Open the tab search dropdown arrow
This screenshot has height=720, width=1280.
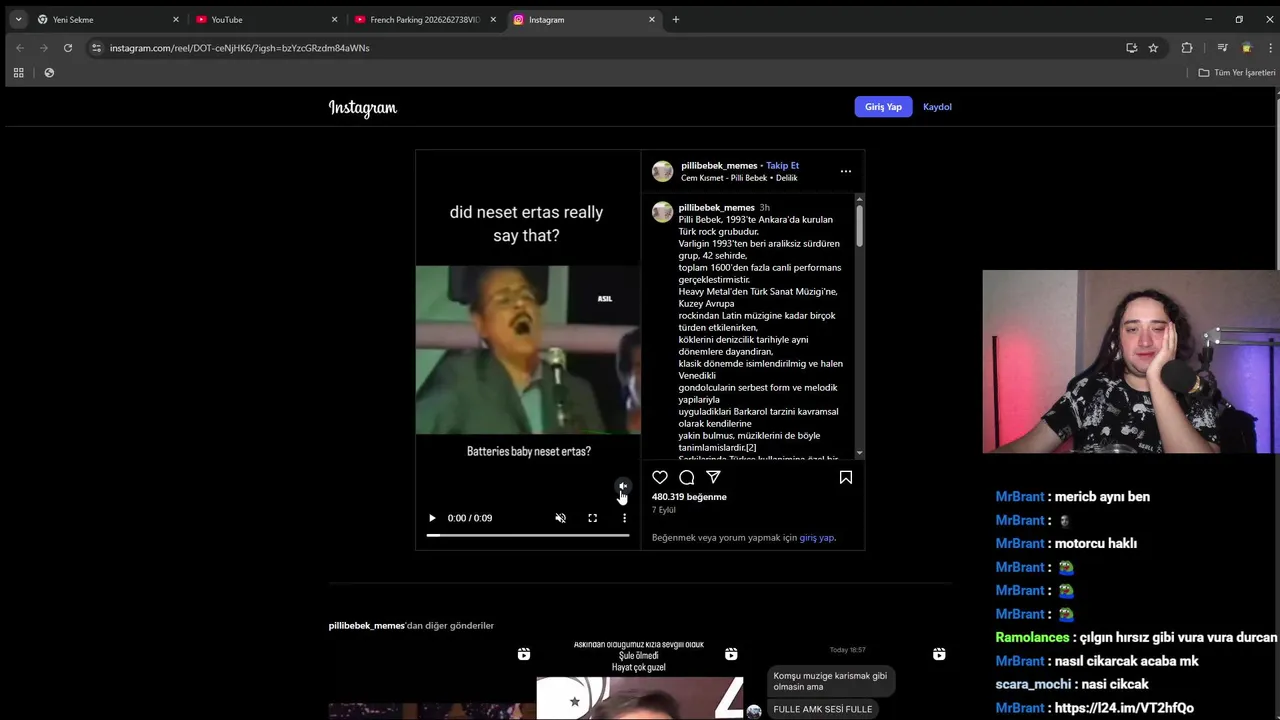pos(18,19)
